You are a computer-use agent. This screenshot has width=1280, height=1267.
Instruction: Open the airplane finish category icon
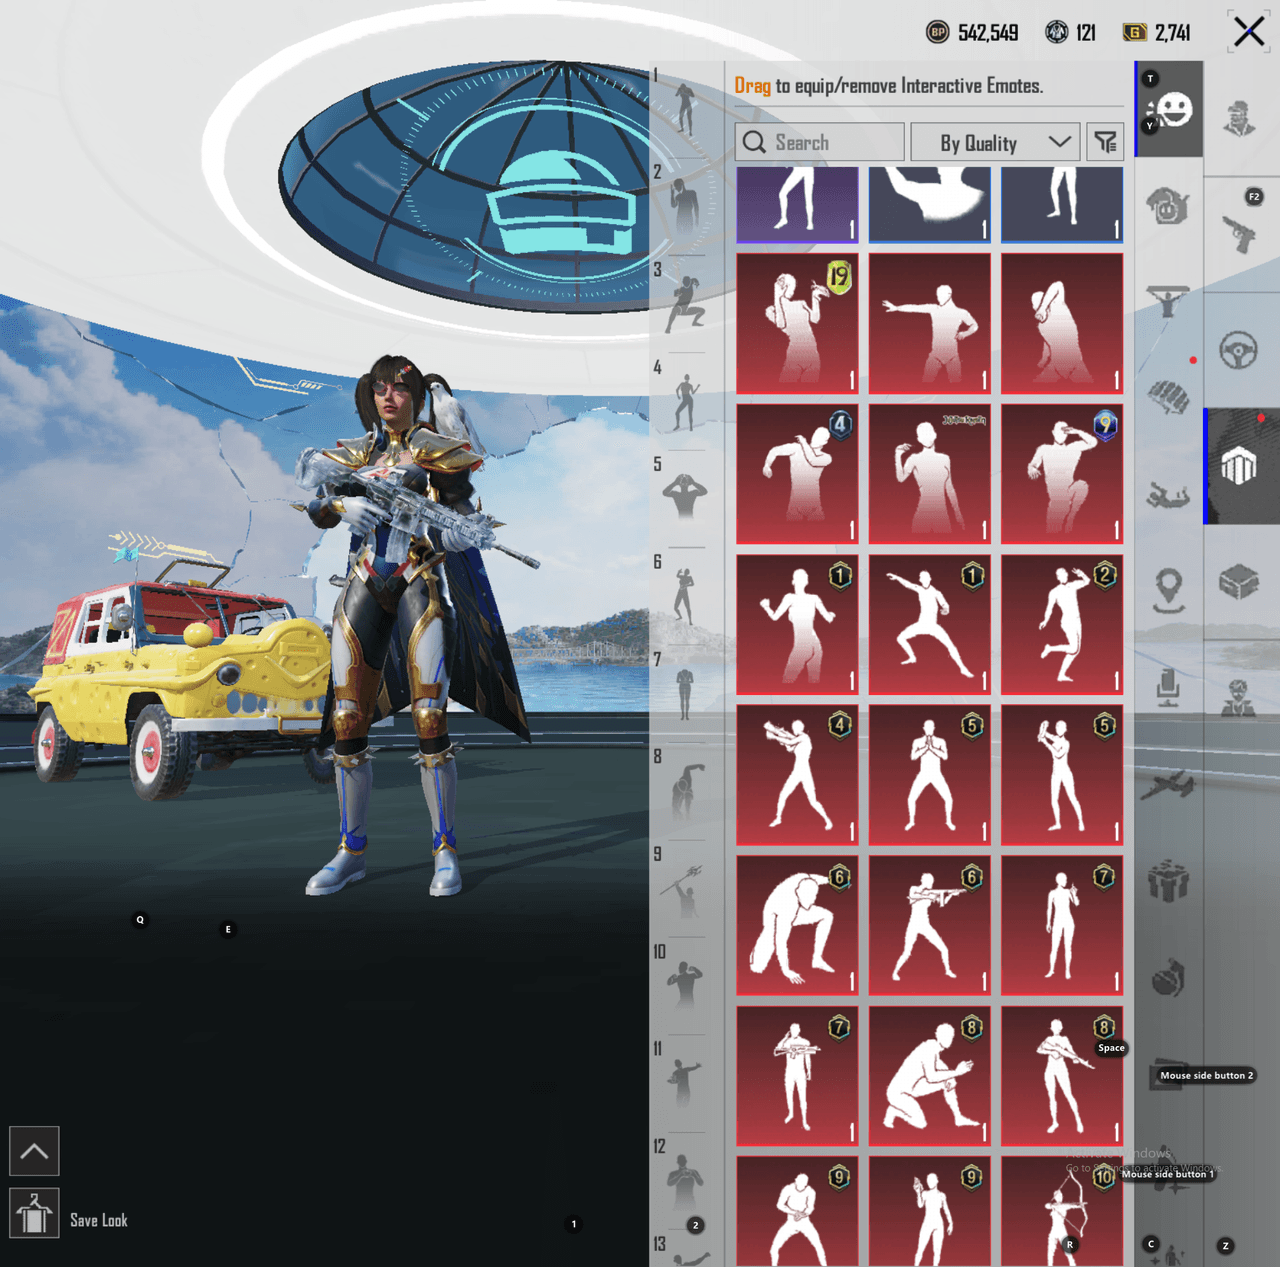1168,786
